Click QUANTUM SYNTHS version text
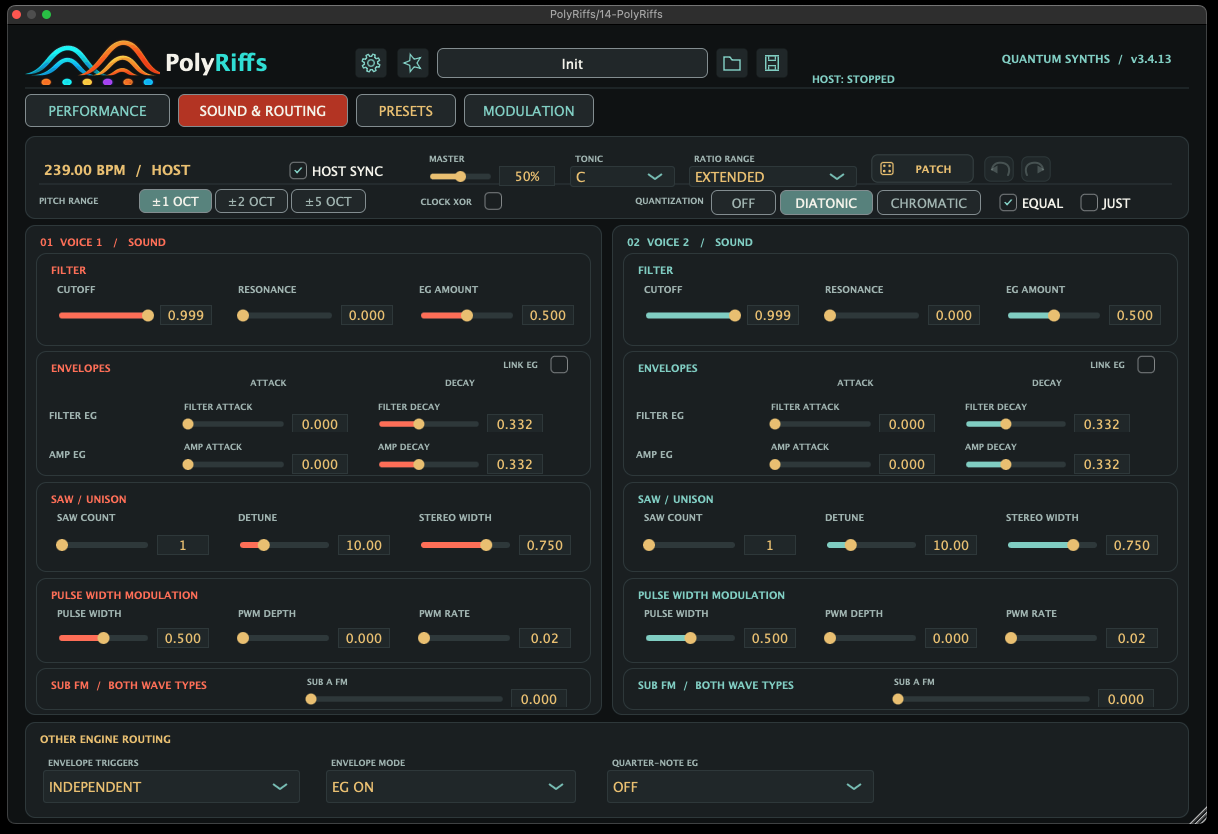Image resolution: width=1218 pixels, height=834 pixels. tap(1086, 59)
